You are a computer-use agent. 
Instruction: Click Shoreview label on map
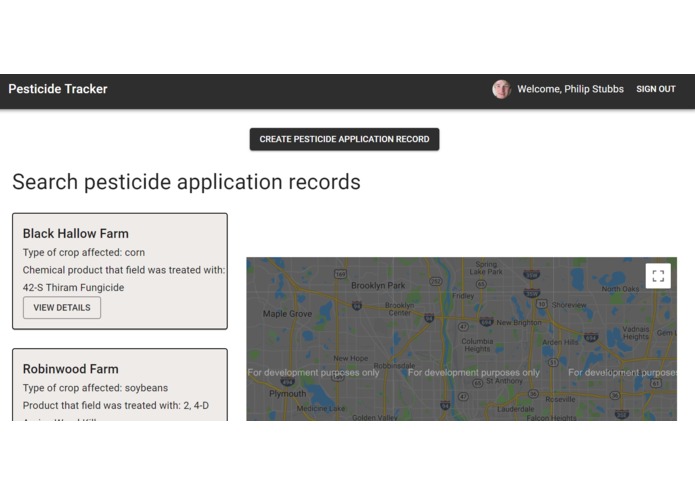(569, 305)
